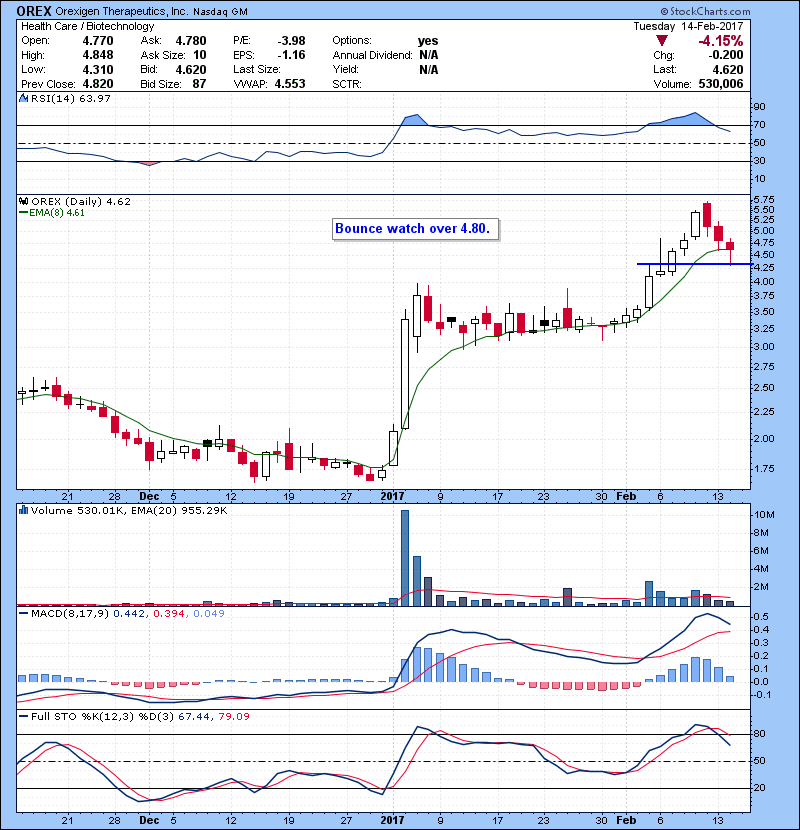Screen dimensions: 800x830
Task: Click the Annual Dividend N/A value
Action: point(428,55)
